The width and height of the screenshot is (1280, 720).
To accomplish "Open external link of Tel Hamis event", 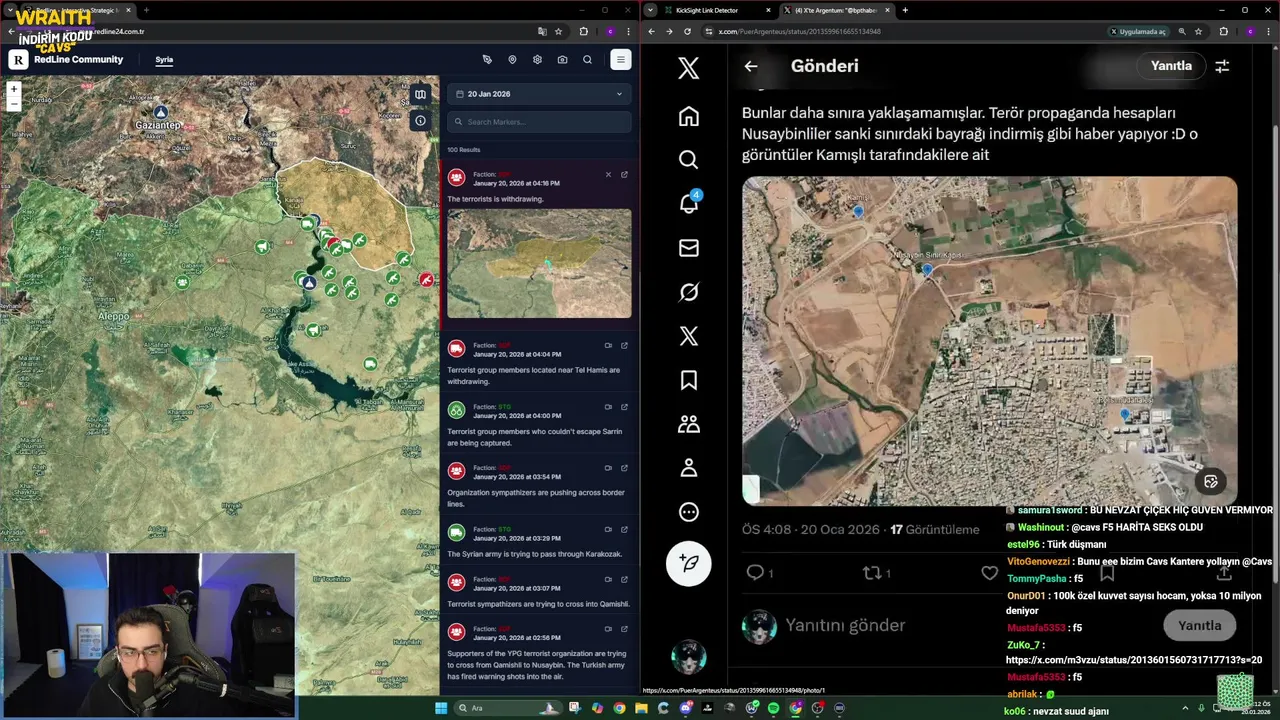I will click(x=624, y=346).
